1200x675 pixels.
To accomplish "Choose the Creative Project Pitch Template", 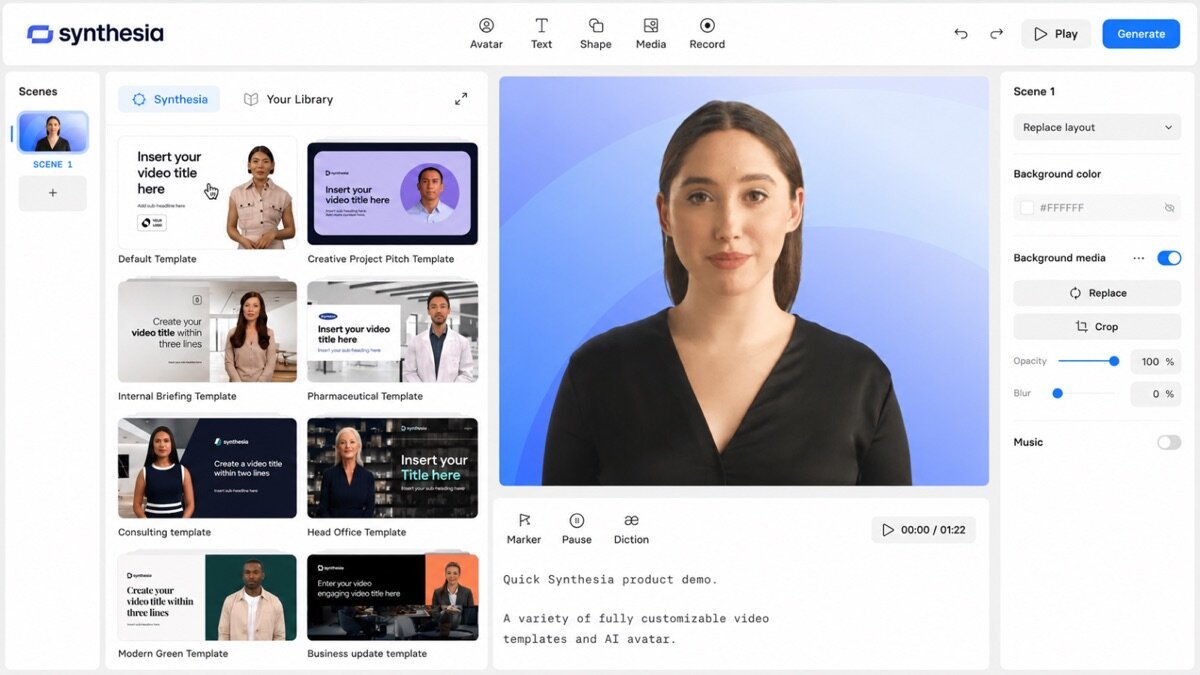I will pos(392,193).
